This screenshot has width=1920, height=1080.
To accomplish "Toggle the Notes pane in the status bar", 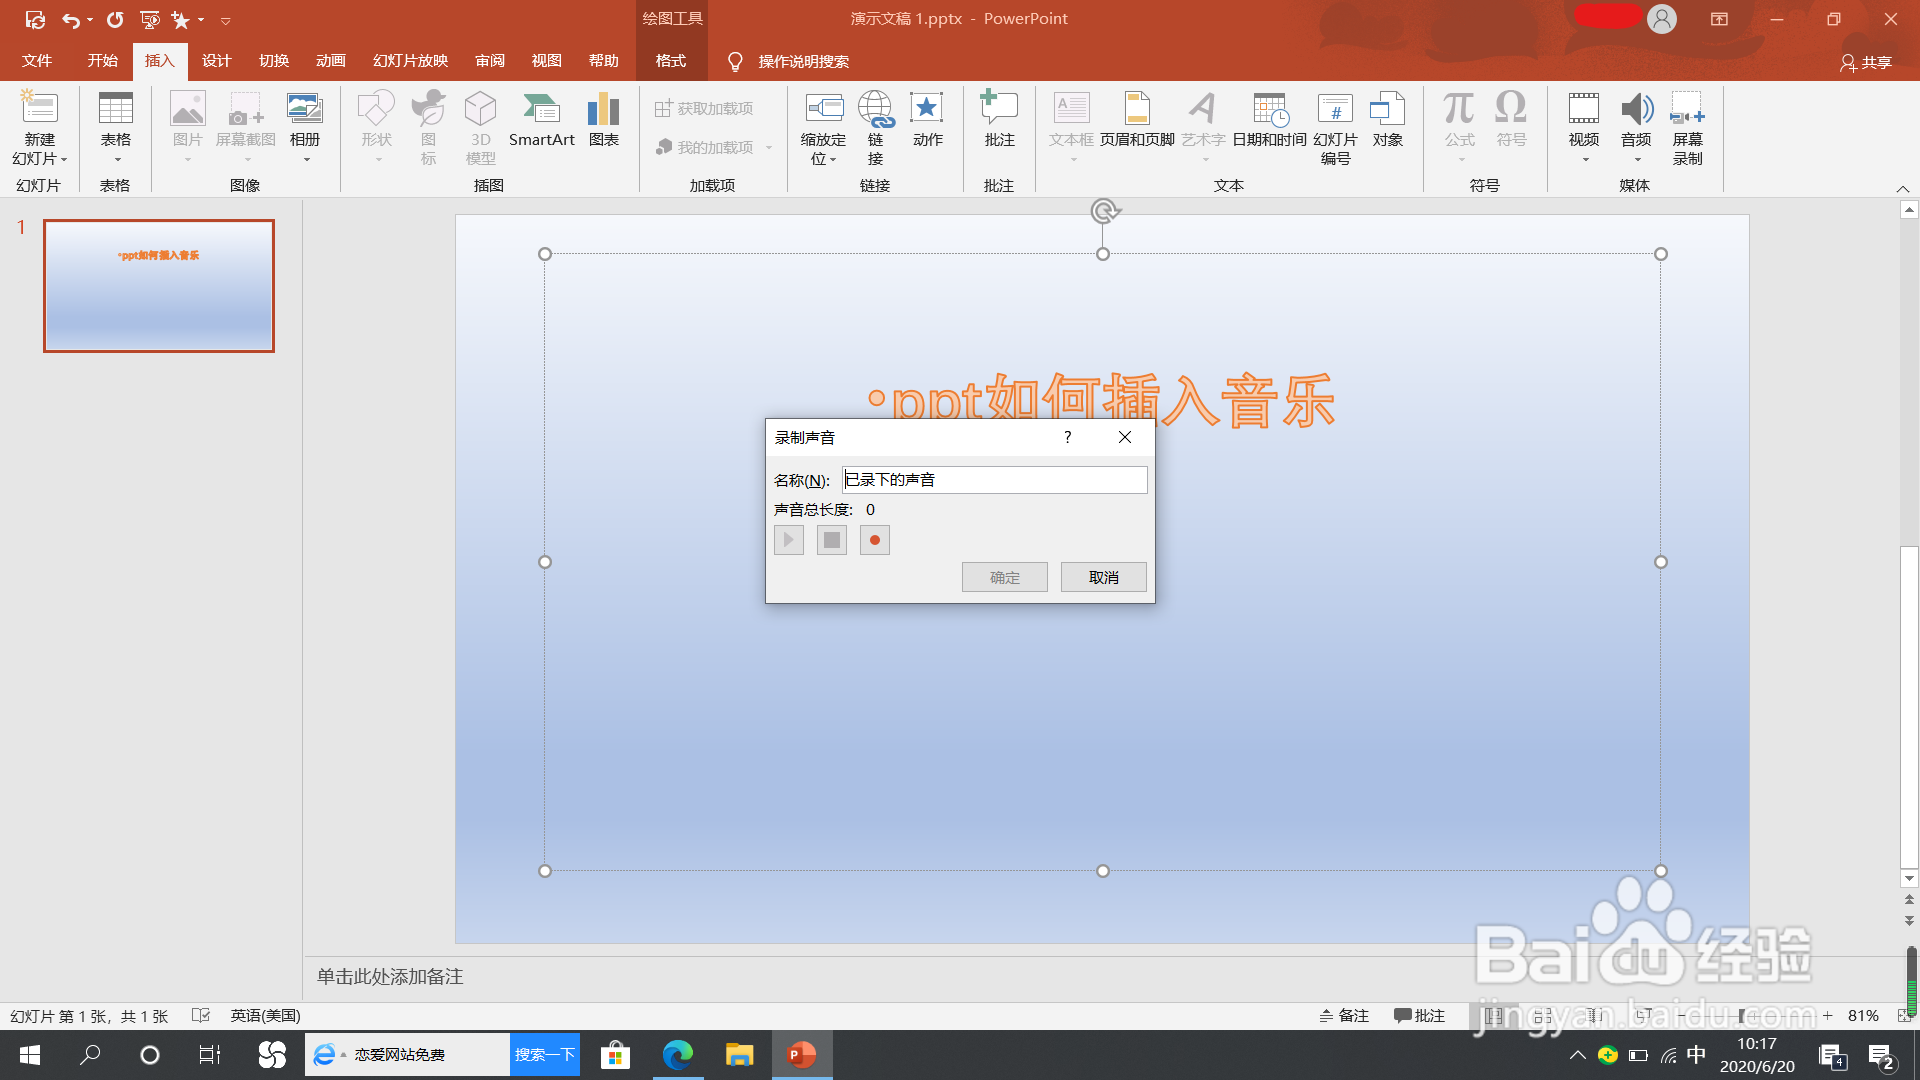I will (x=1344, y=1016).
